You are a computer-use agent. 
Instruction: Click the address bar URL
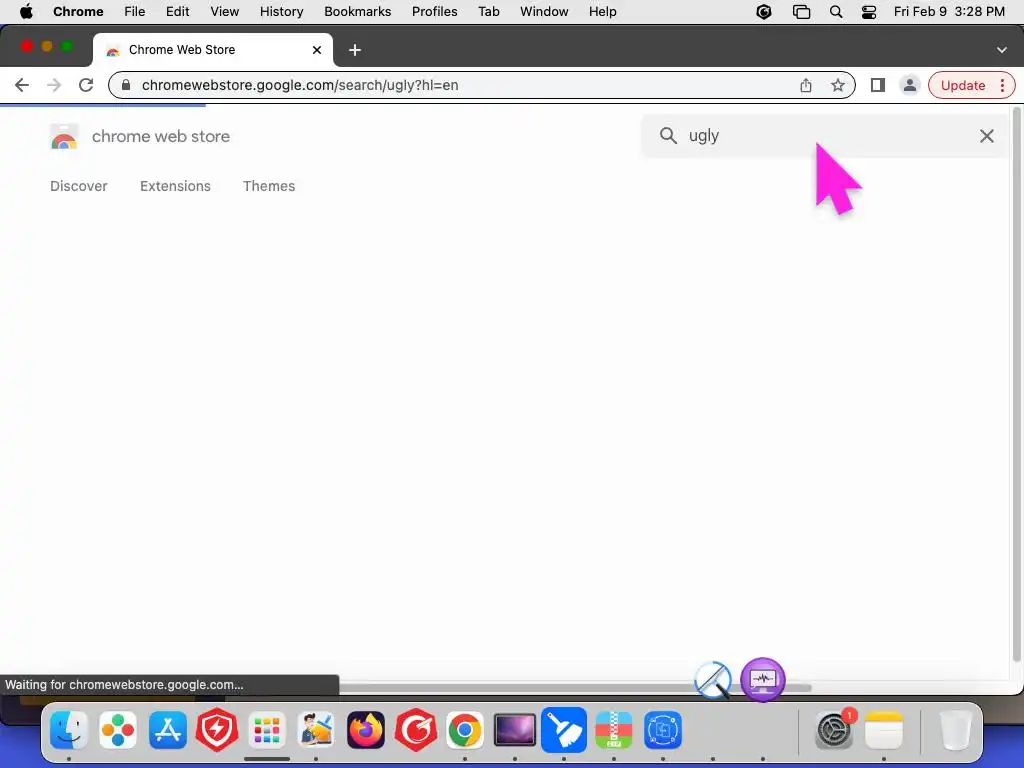coord(300,86)
